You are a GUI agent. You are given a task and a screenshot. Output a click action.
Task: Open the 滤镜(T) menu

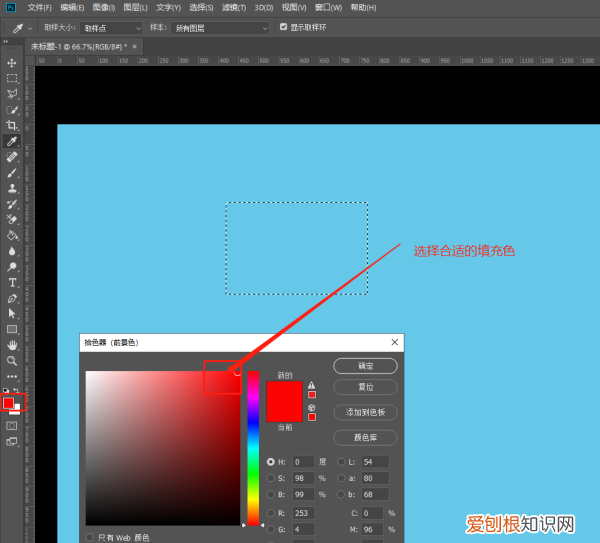[230, 7]
